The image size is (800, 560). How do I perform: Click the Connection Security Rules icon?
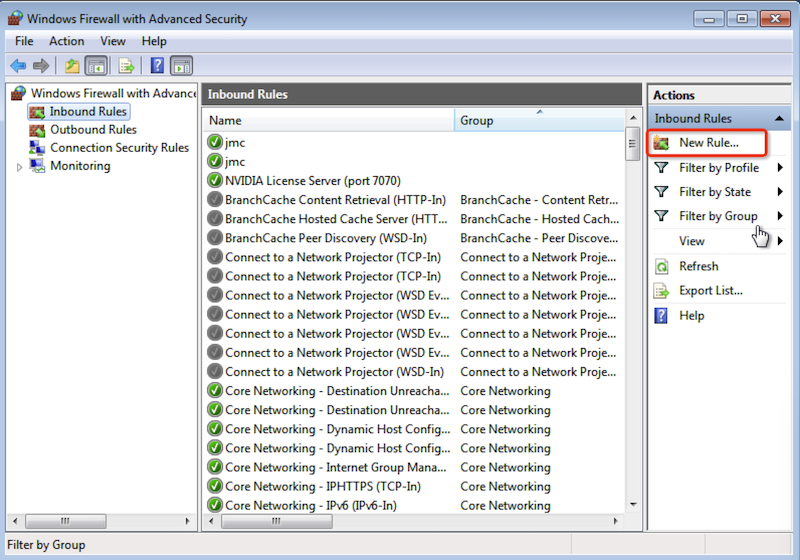37,148
